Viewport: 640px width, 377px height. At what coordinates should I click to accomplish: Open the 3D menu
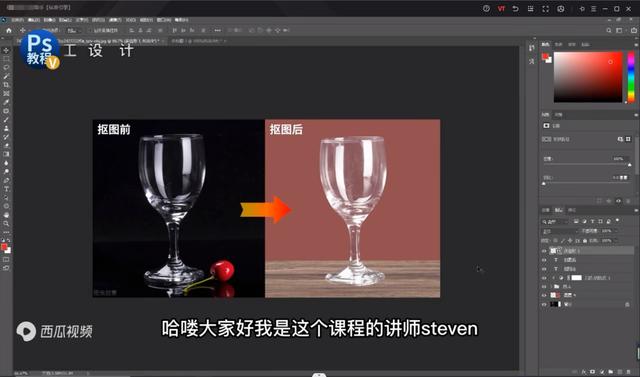coord(131,20)
